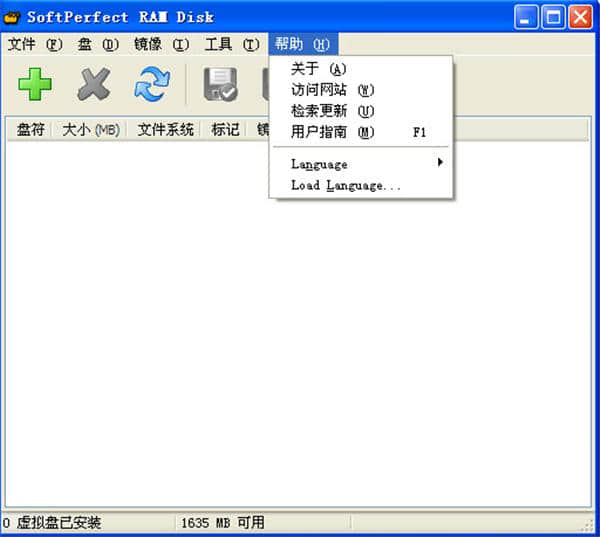Click the 文件系统 column header

tap(165, 129)
